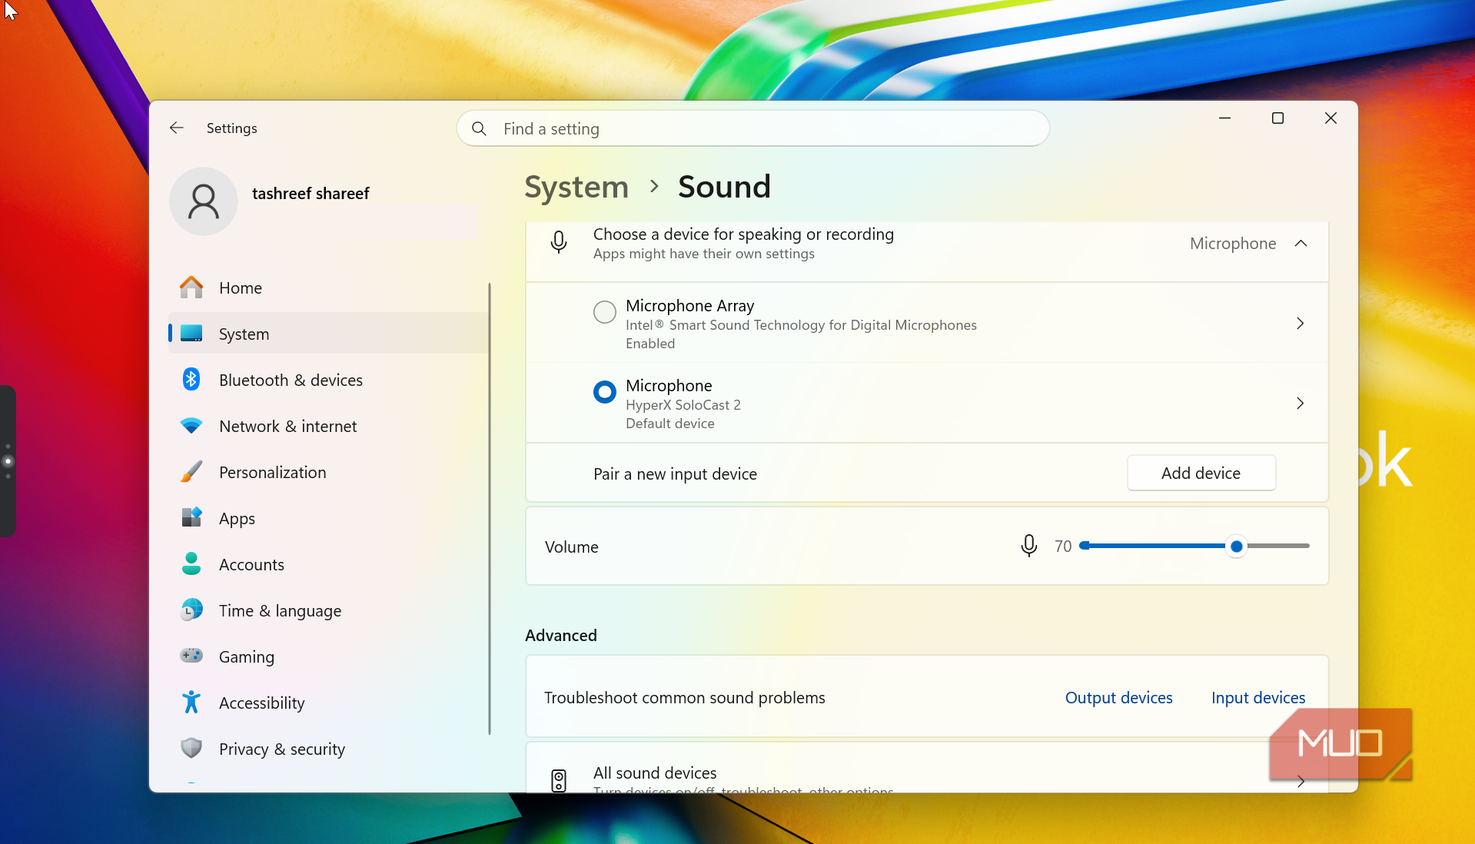Click the user profile avatar icon
Image resolution: width=1475 pixels, height=844 pixels.
pyautogui.click(x=203, y=201)
